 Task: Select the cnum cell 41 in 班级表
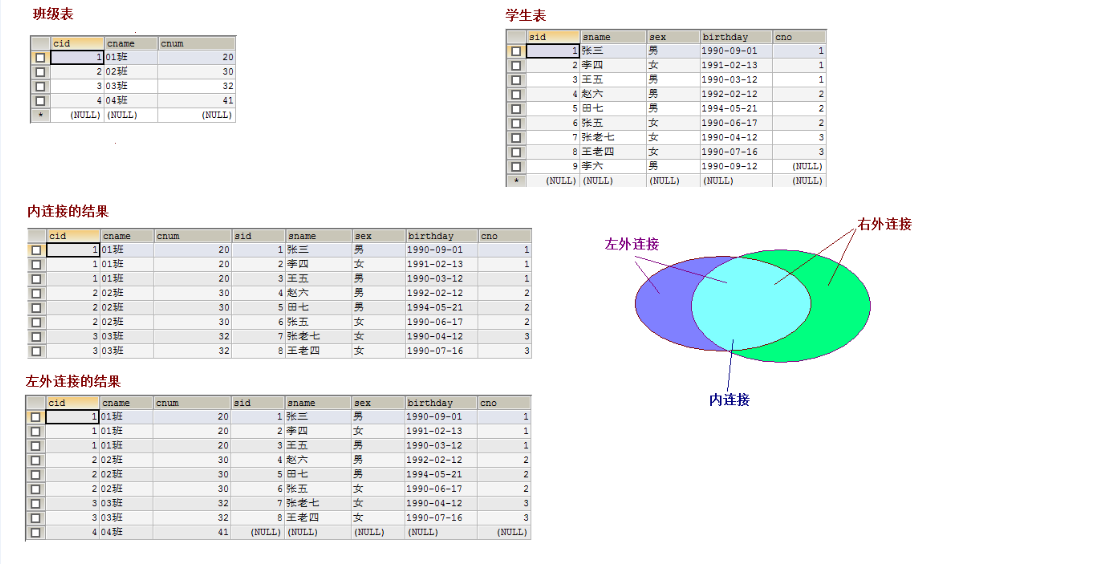(197, 101)
